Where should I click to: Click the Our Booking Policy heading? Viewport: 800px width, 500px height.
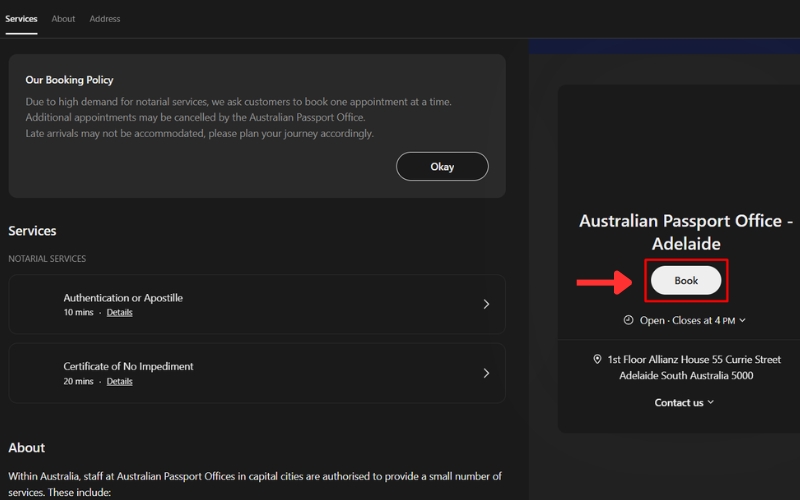(x=69, y=80)
